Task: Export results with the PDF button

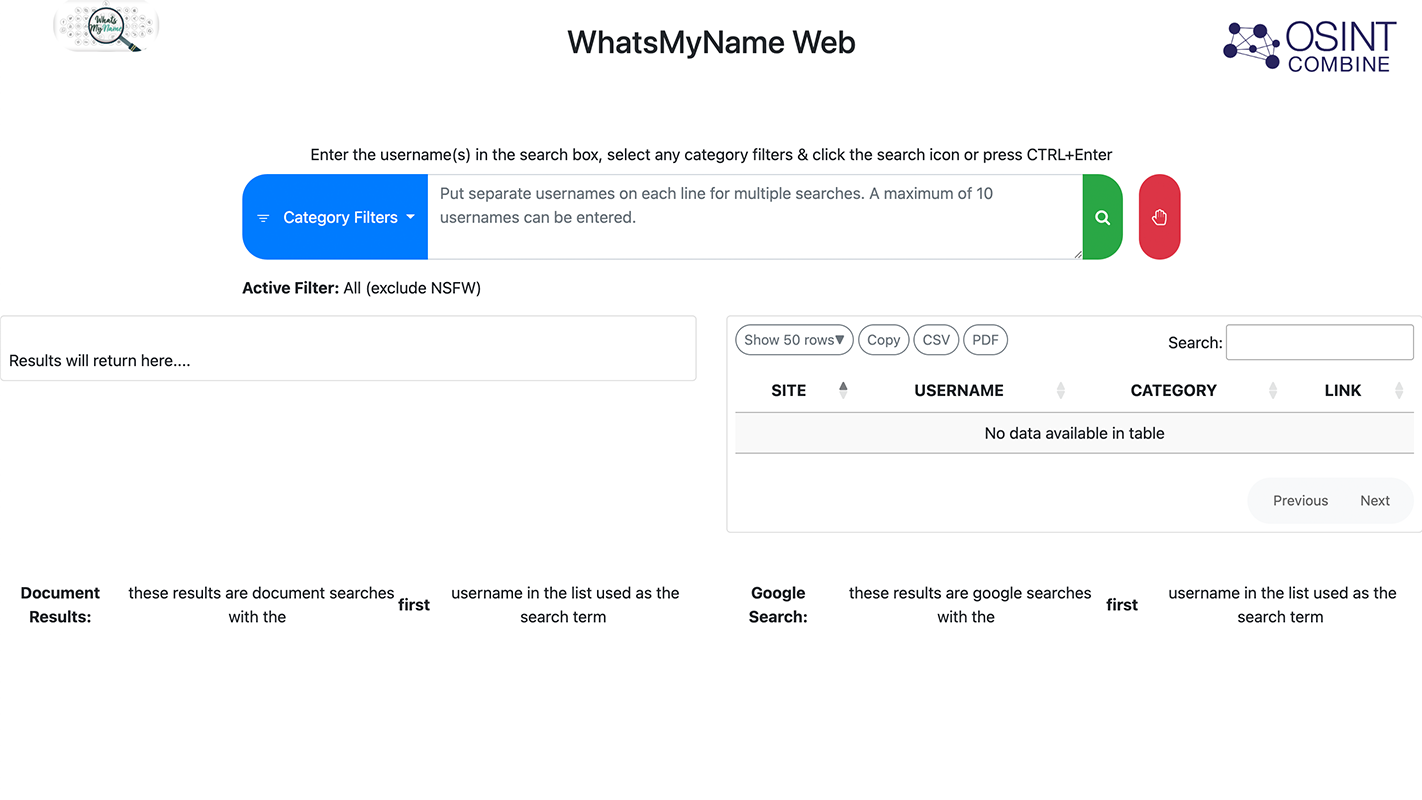Action: [x=985, y=340]
